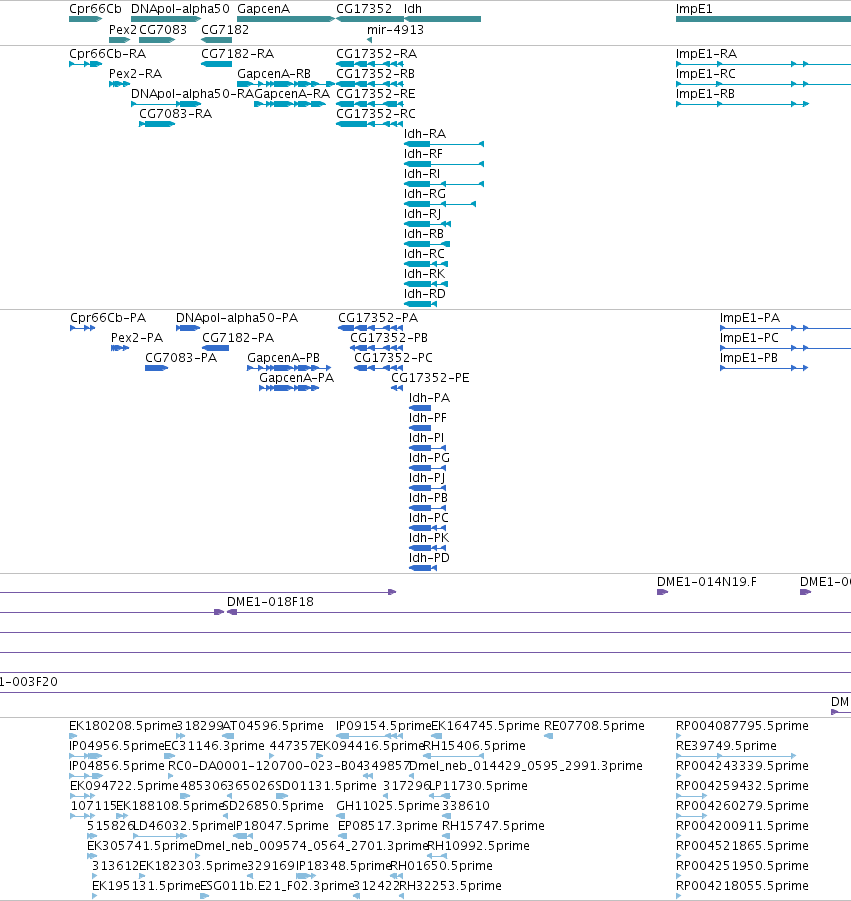The height and width of the screenshot is (901, 851).
Task: Click transcript DNApol-alpha50-RA label
Action: (x=192, y=94)
